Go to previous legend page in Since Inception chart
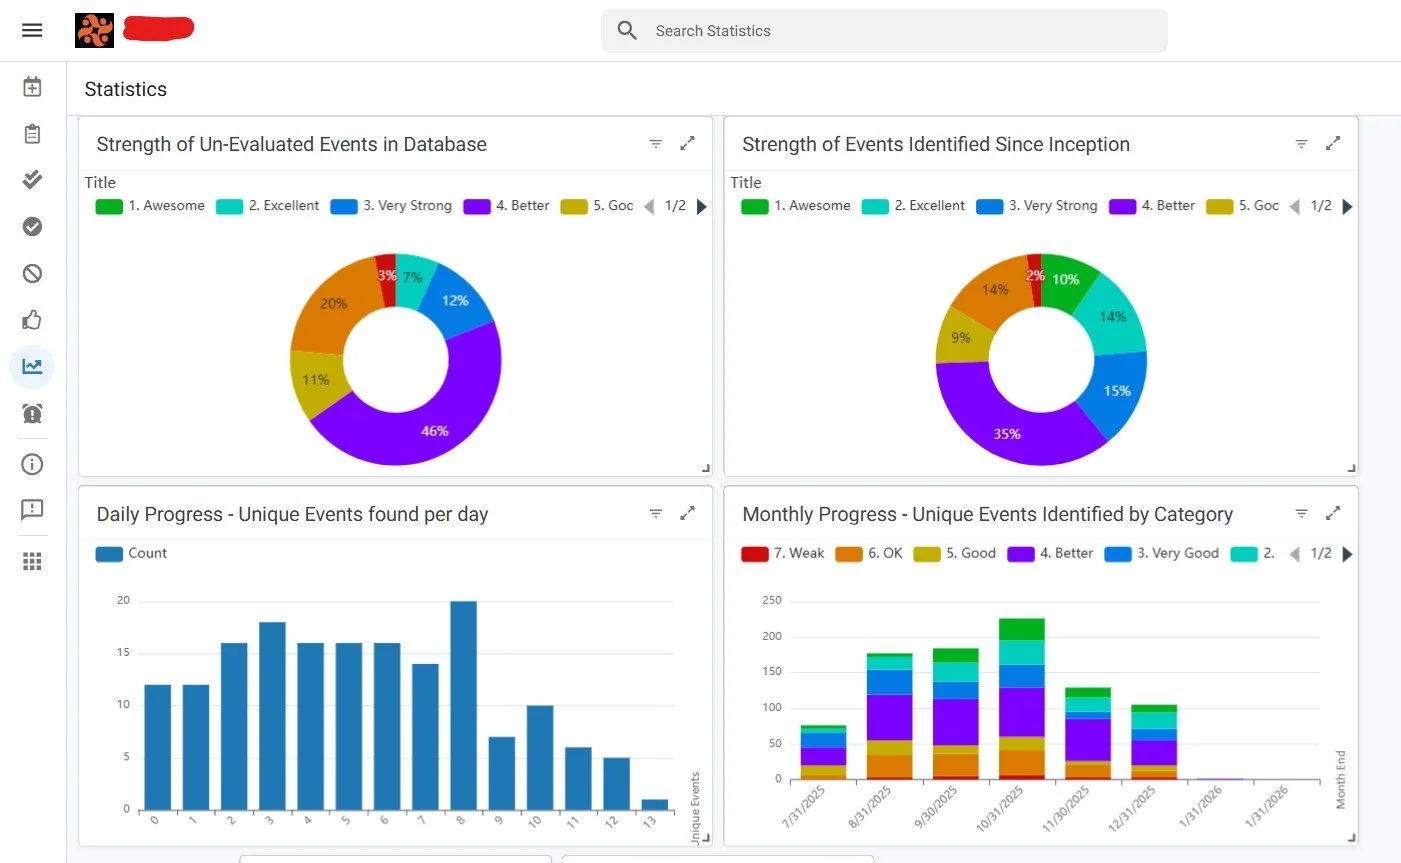The image size is (1401, 863). pyautogui.click(x=1295, y=207)
